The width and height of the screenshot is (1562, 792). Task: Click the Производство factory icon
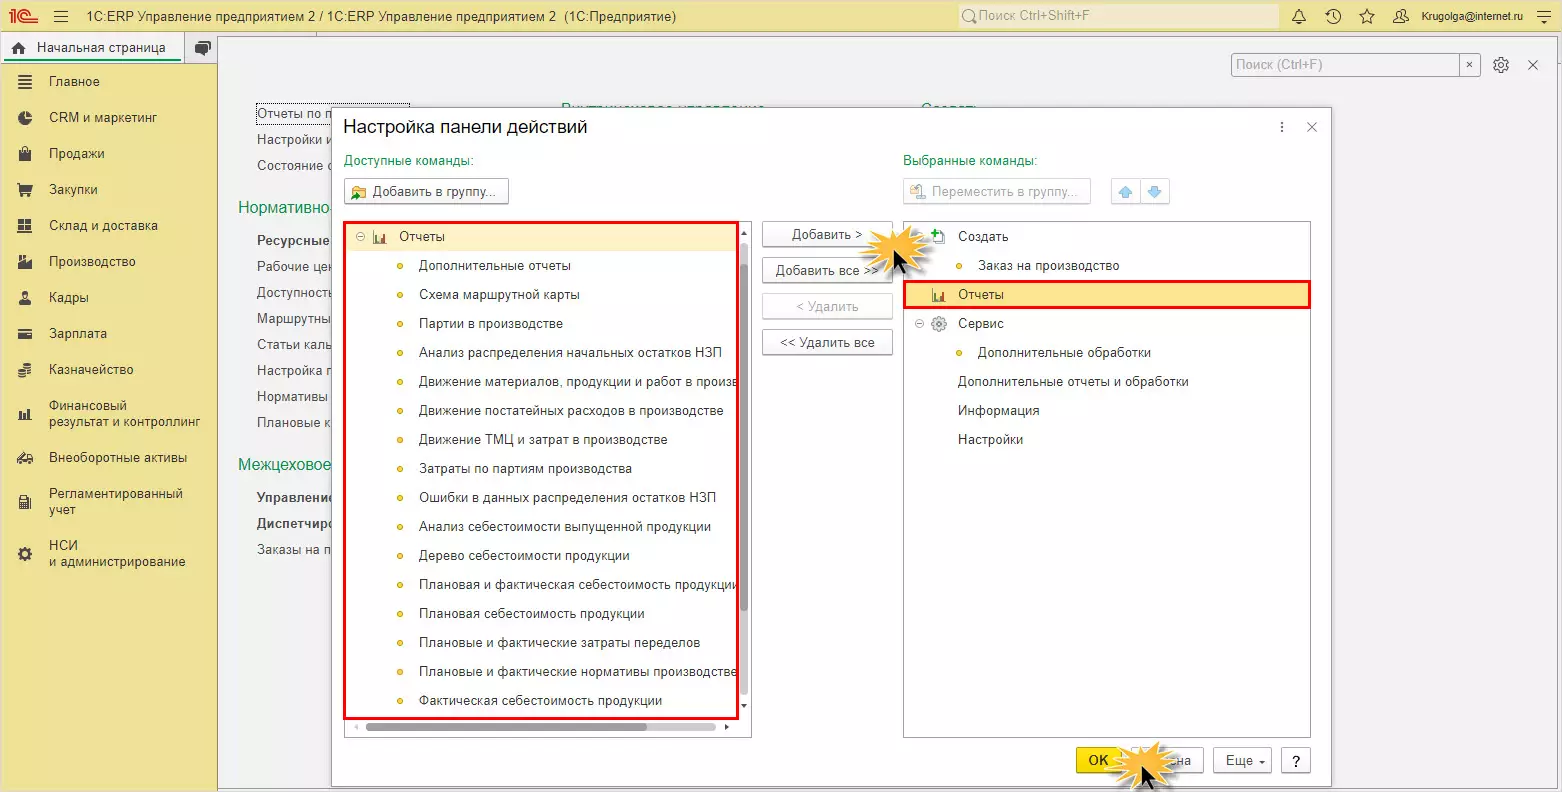pos(26,262)
